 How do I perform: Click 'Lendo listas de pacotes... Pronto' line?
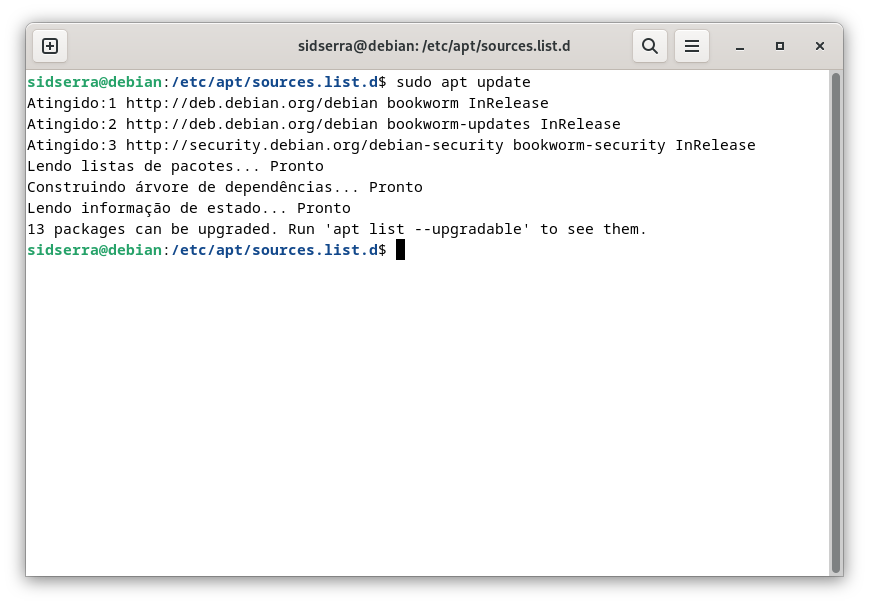pos(175,166)
